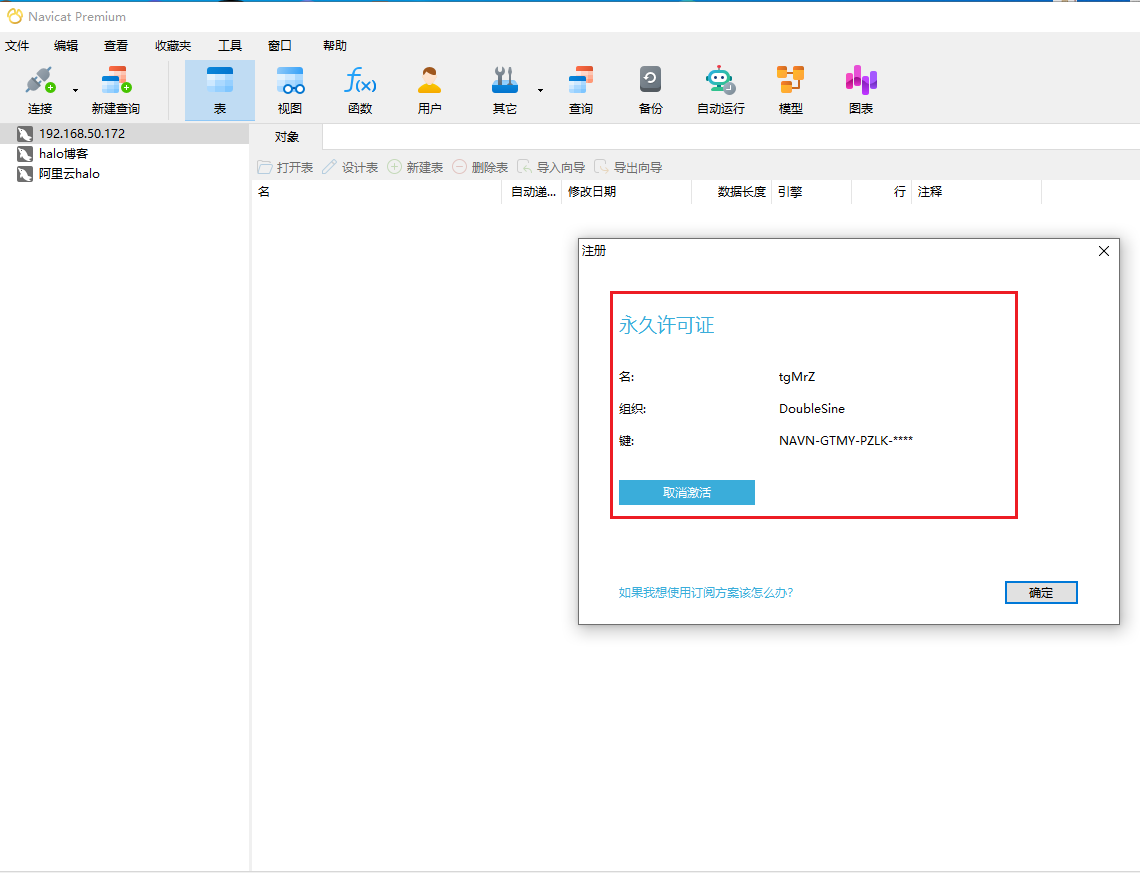Click Design Table (设计表) button
Viewport: 1140px width, 873px height.
pos(350,167)
